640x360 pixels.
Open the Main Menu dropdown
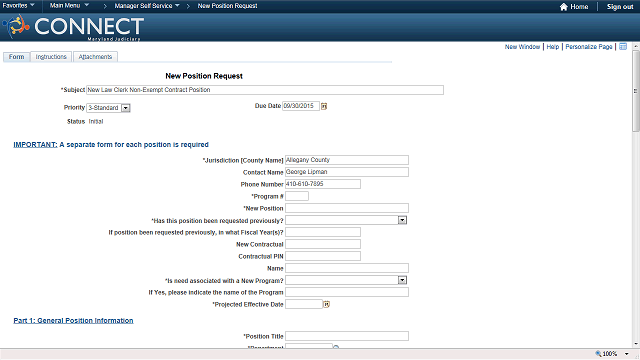[69, 6]
